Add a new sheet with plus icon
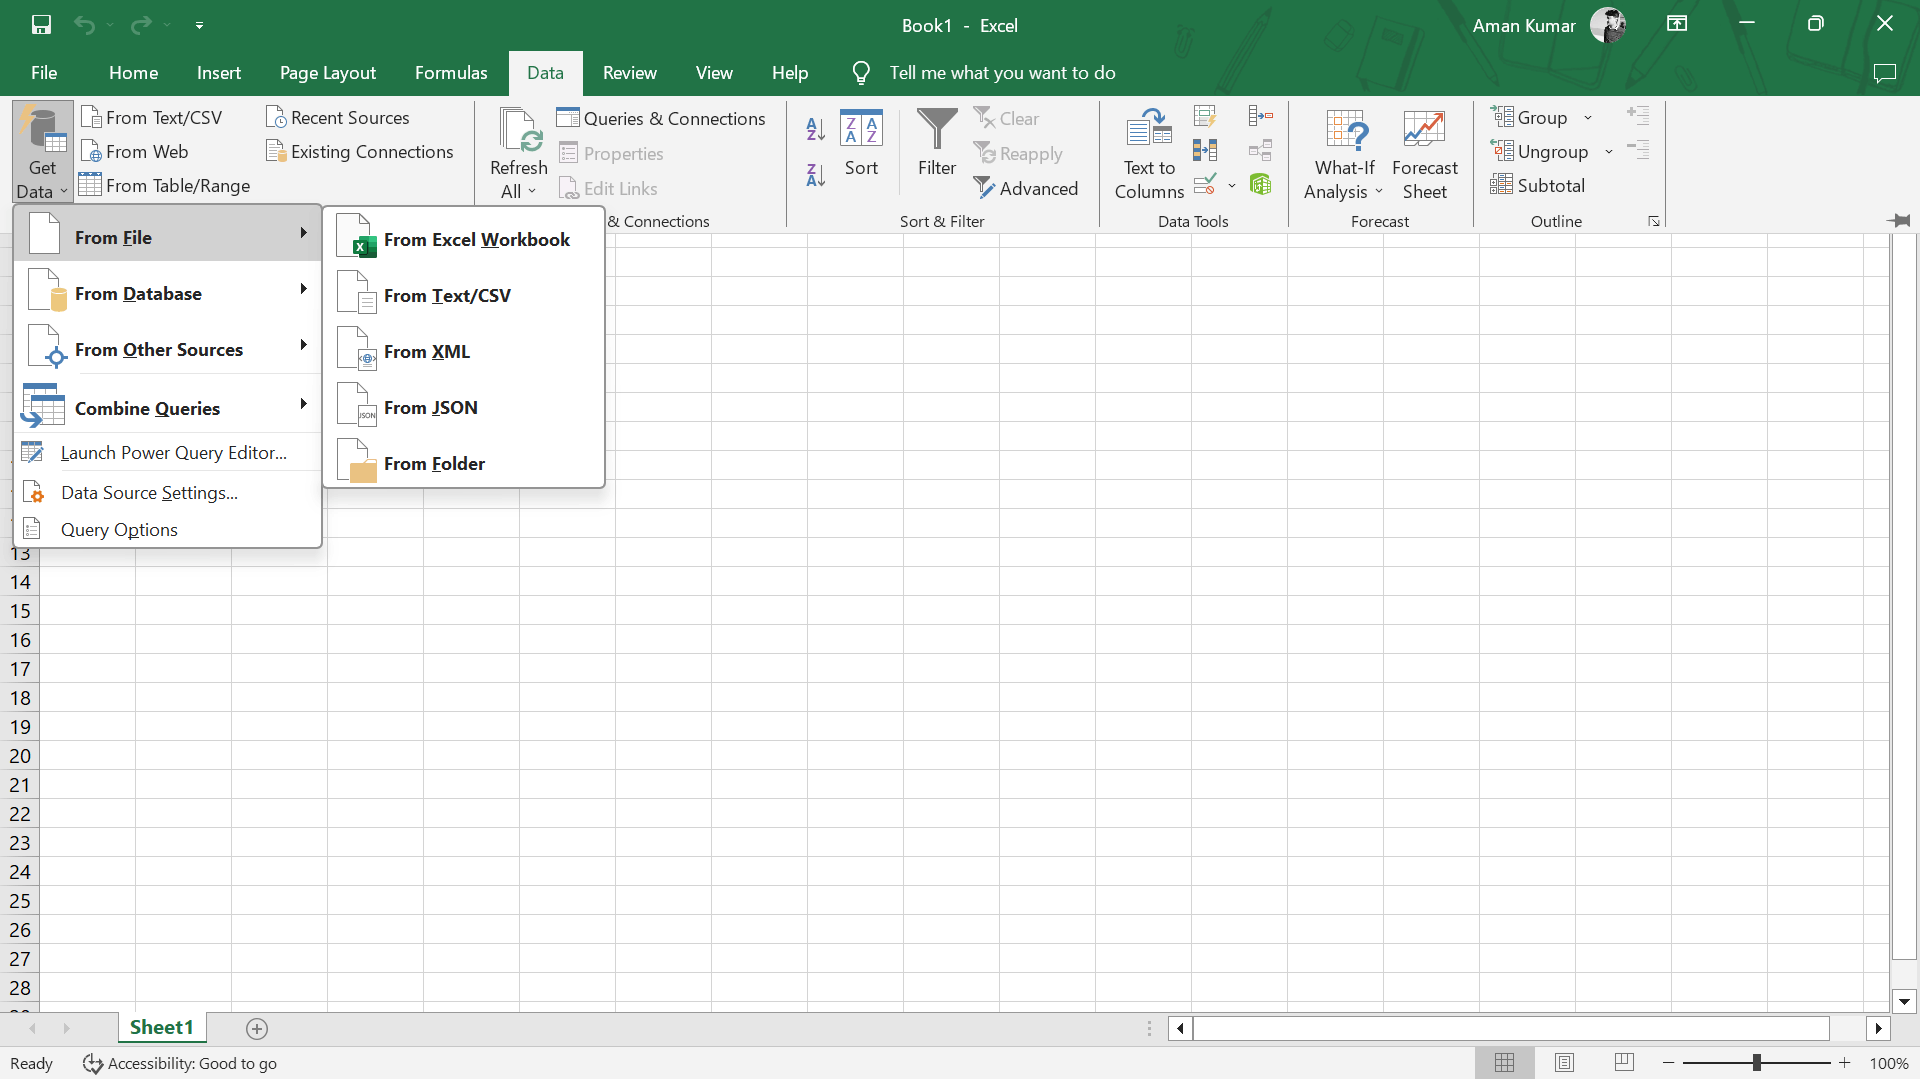This screenshot has width=1920, height=1080. [257, 1028]
